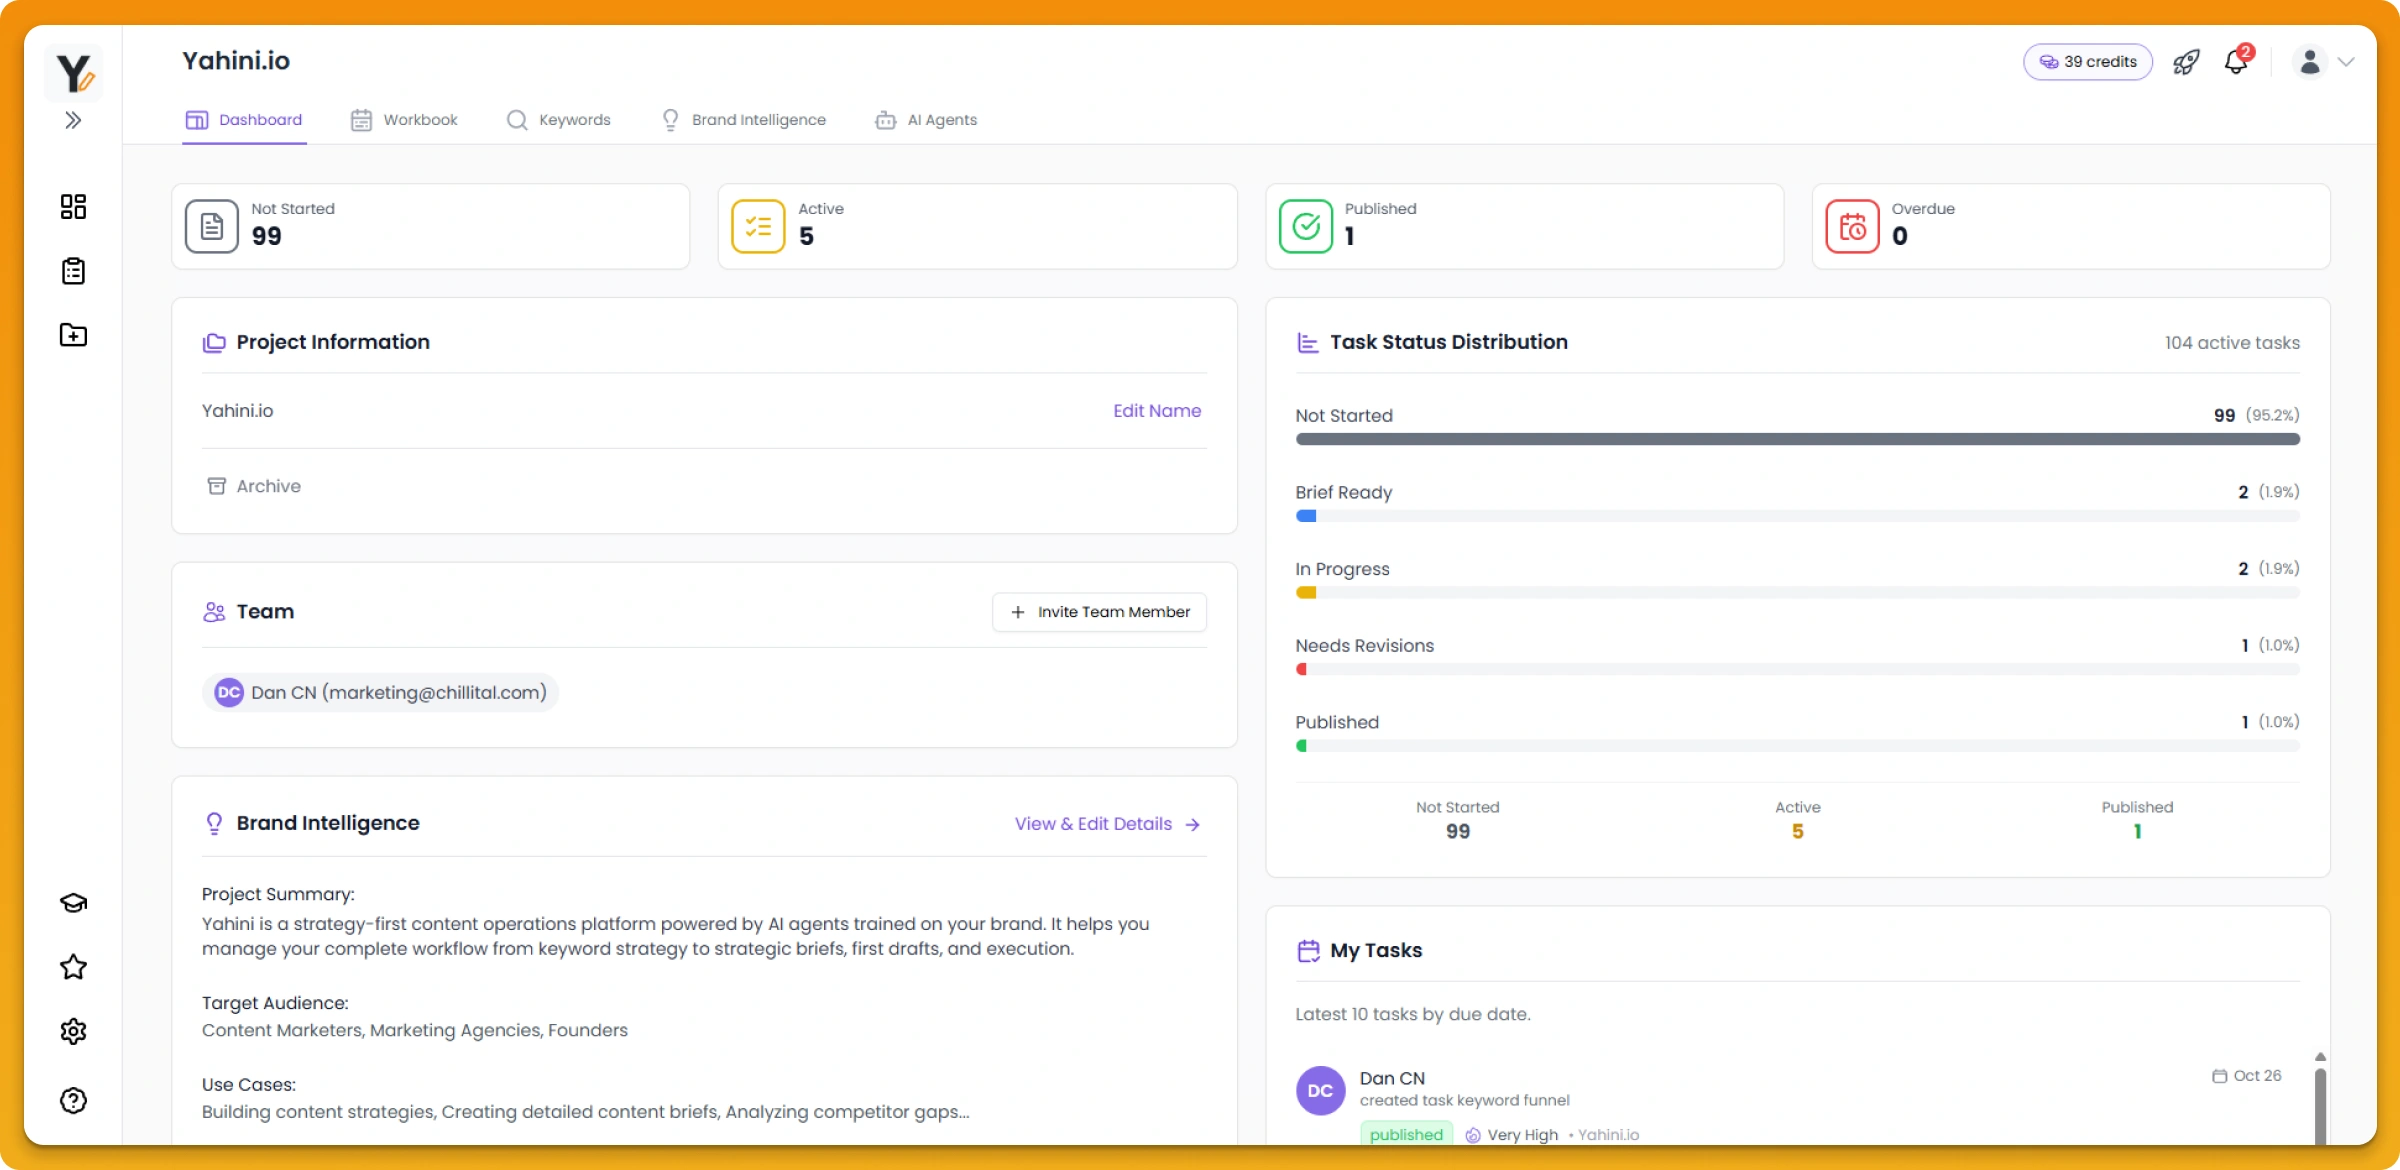Click the 39 credits badge
The height and width of the screenshot is (1170, 2400).
(x=2087, y=62)
